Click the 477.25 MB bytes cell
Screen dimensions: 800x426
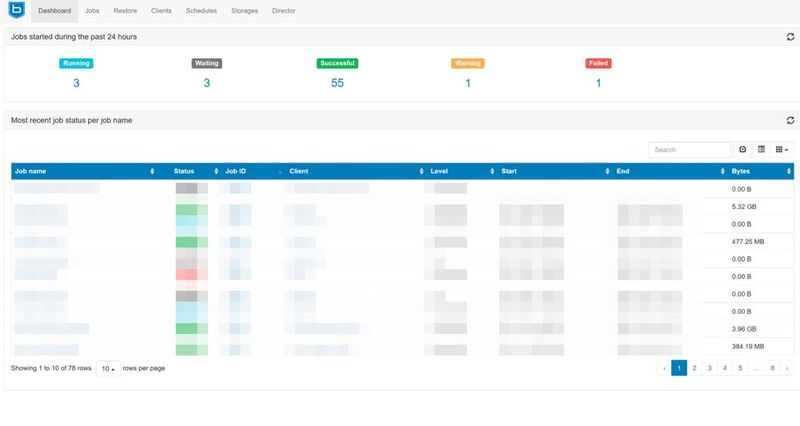(748, 242)
